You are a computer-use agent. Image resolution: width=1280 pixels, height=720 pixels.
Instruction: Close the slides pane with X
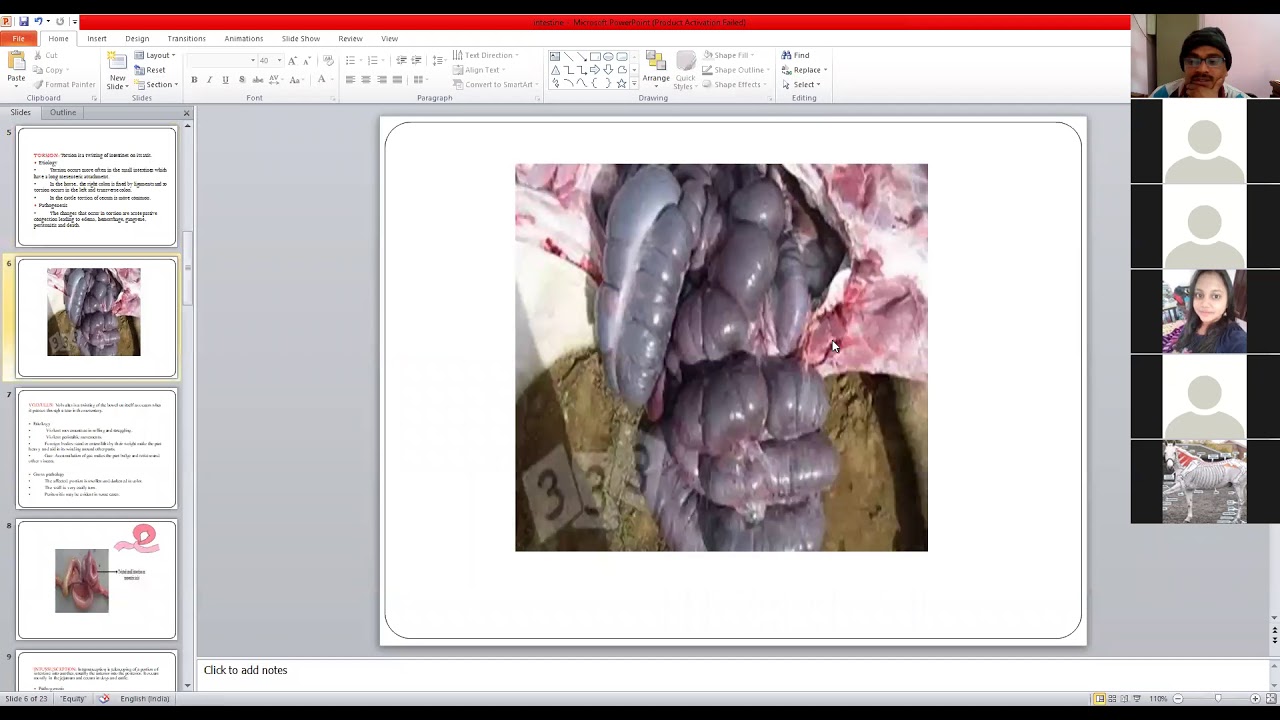pos(186,113)
